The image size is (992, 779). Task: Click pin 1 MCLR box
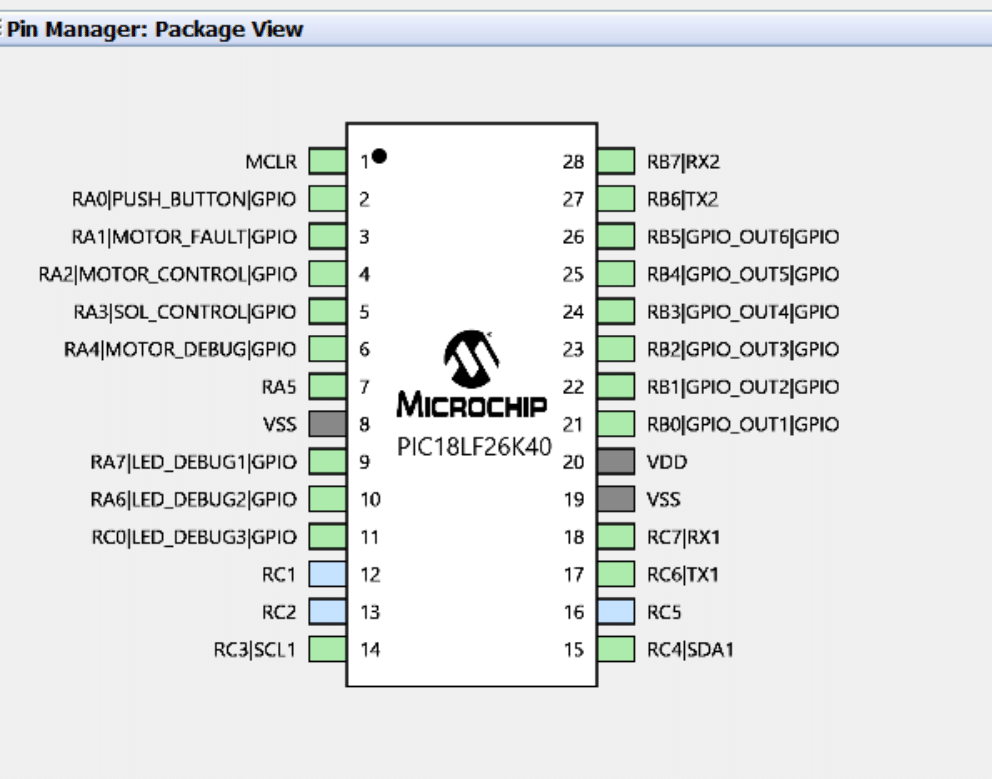coord(328,161)
